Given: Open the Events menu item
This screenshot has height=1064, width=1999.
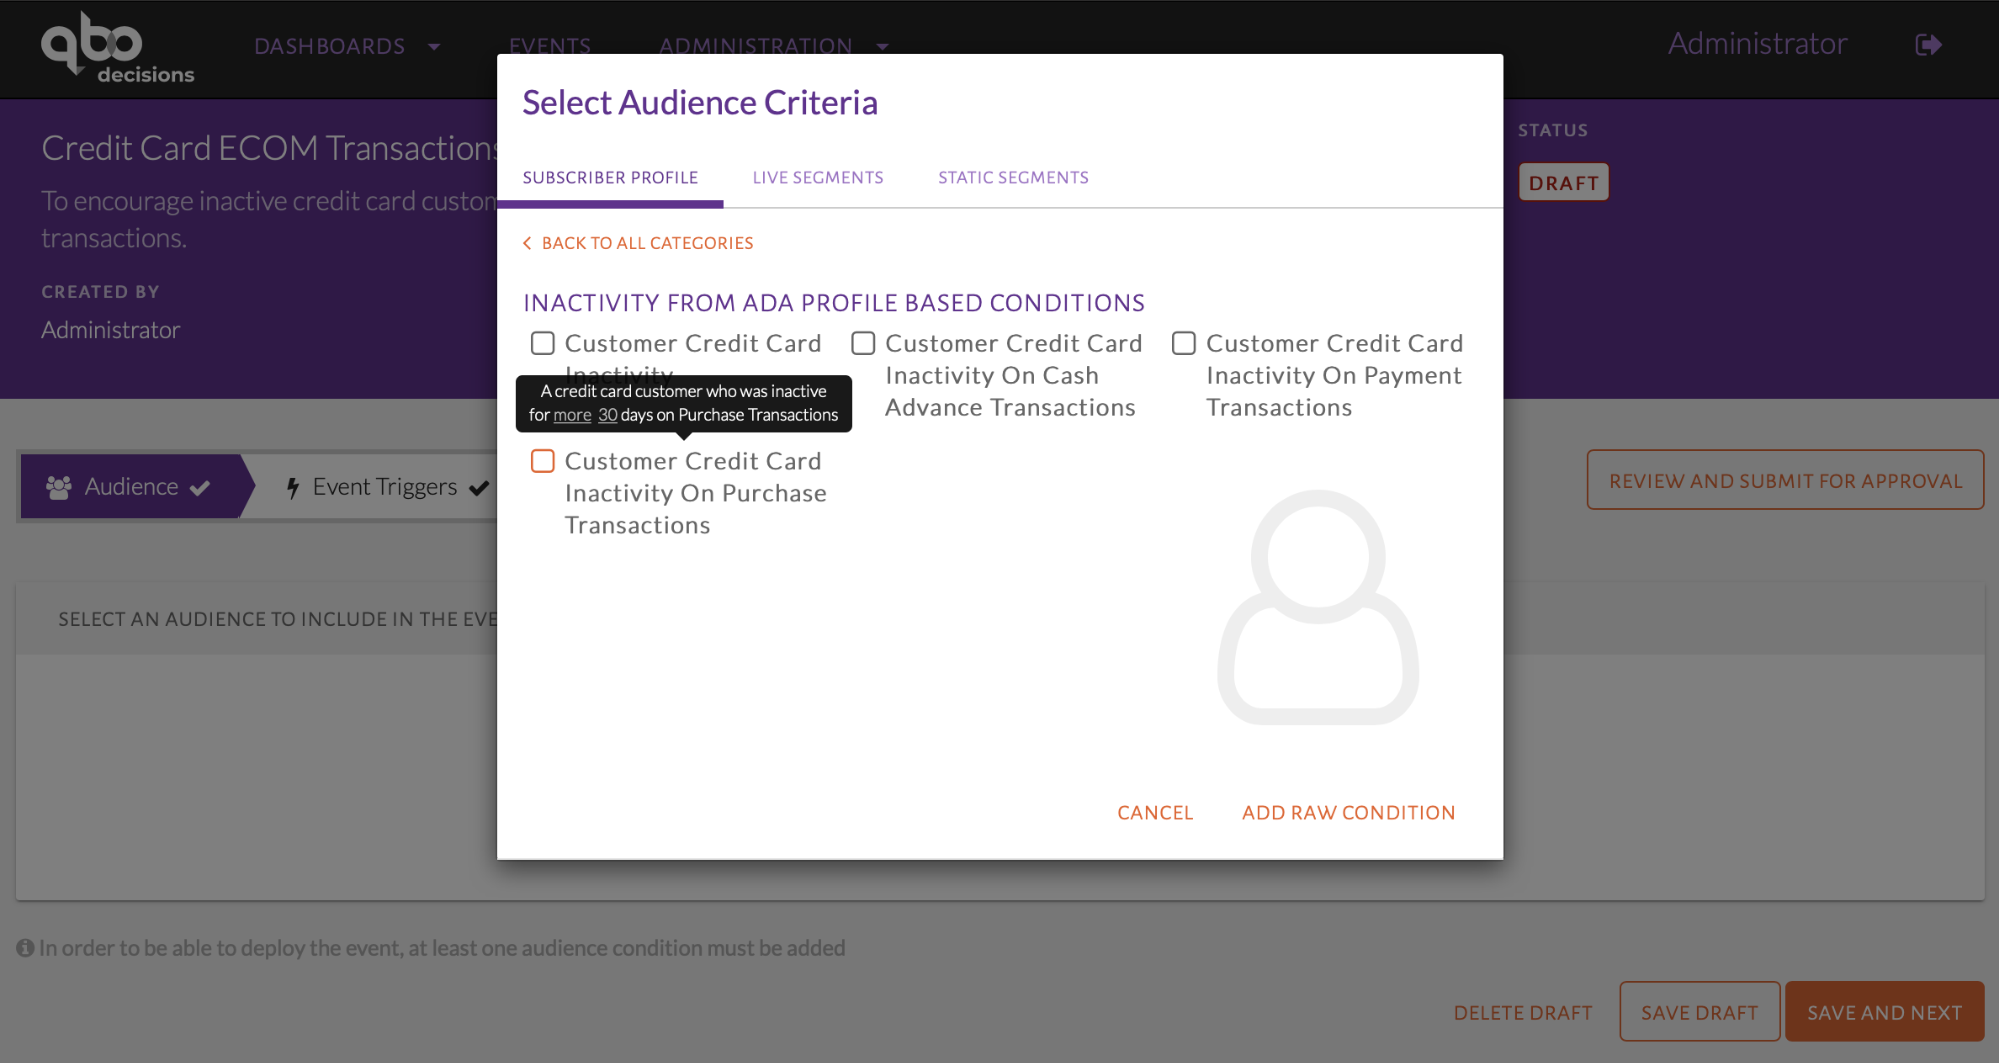Looking at the screenshot, I should [550, 46].
